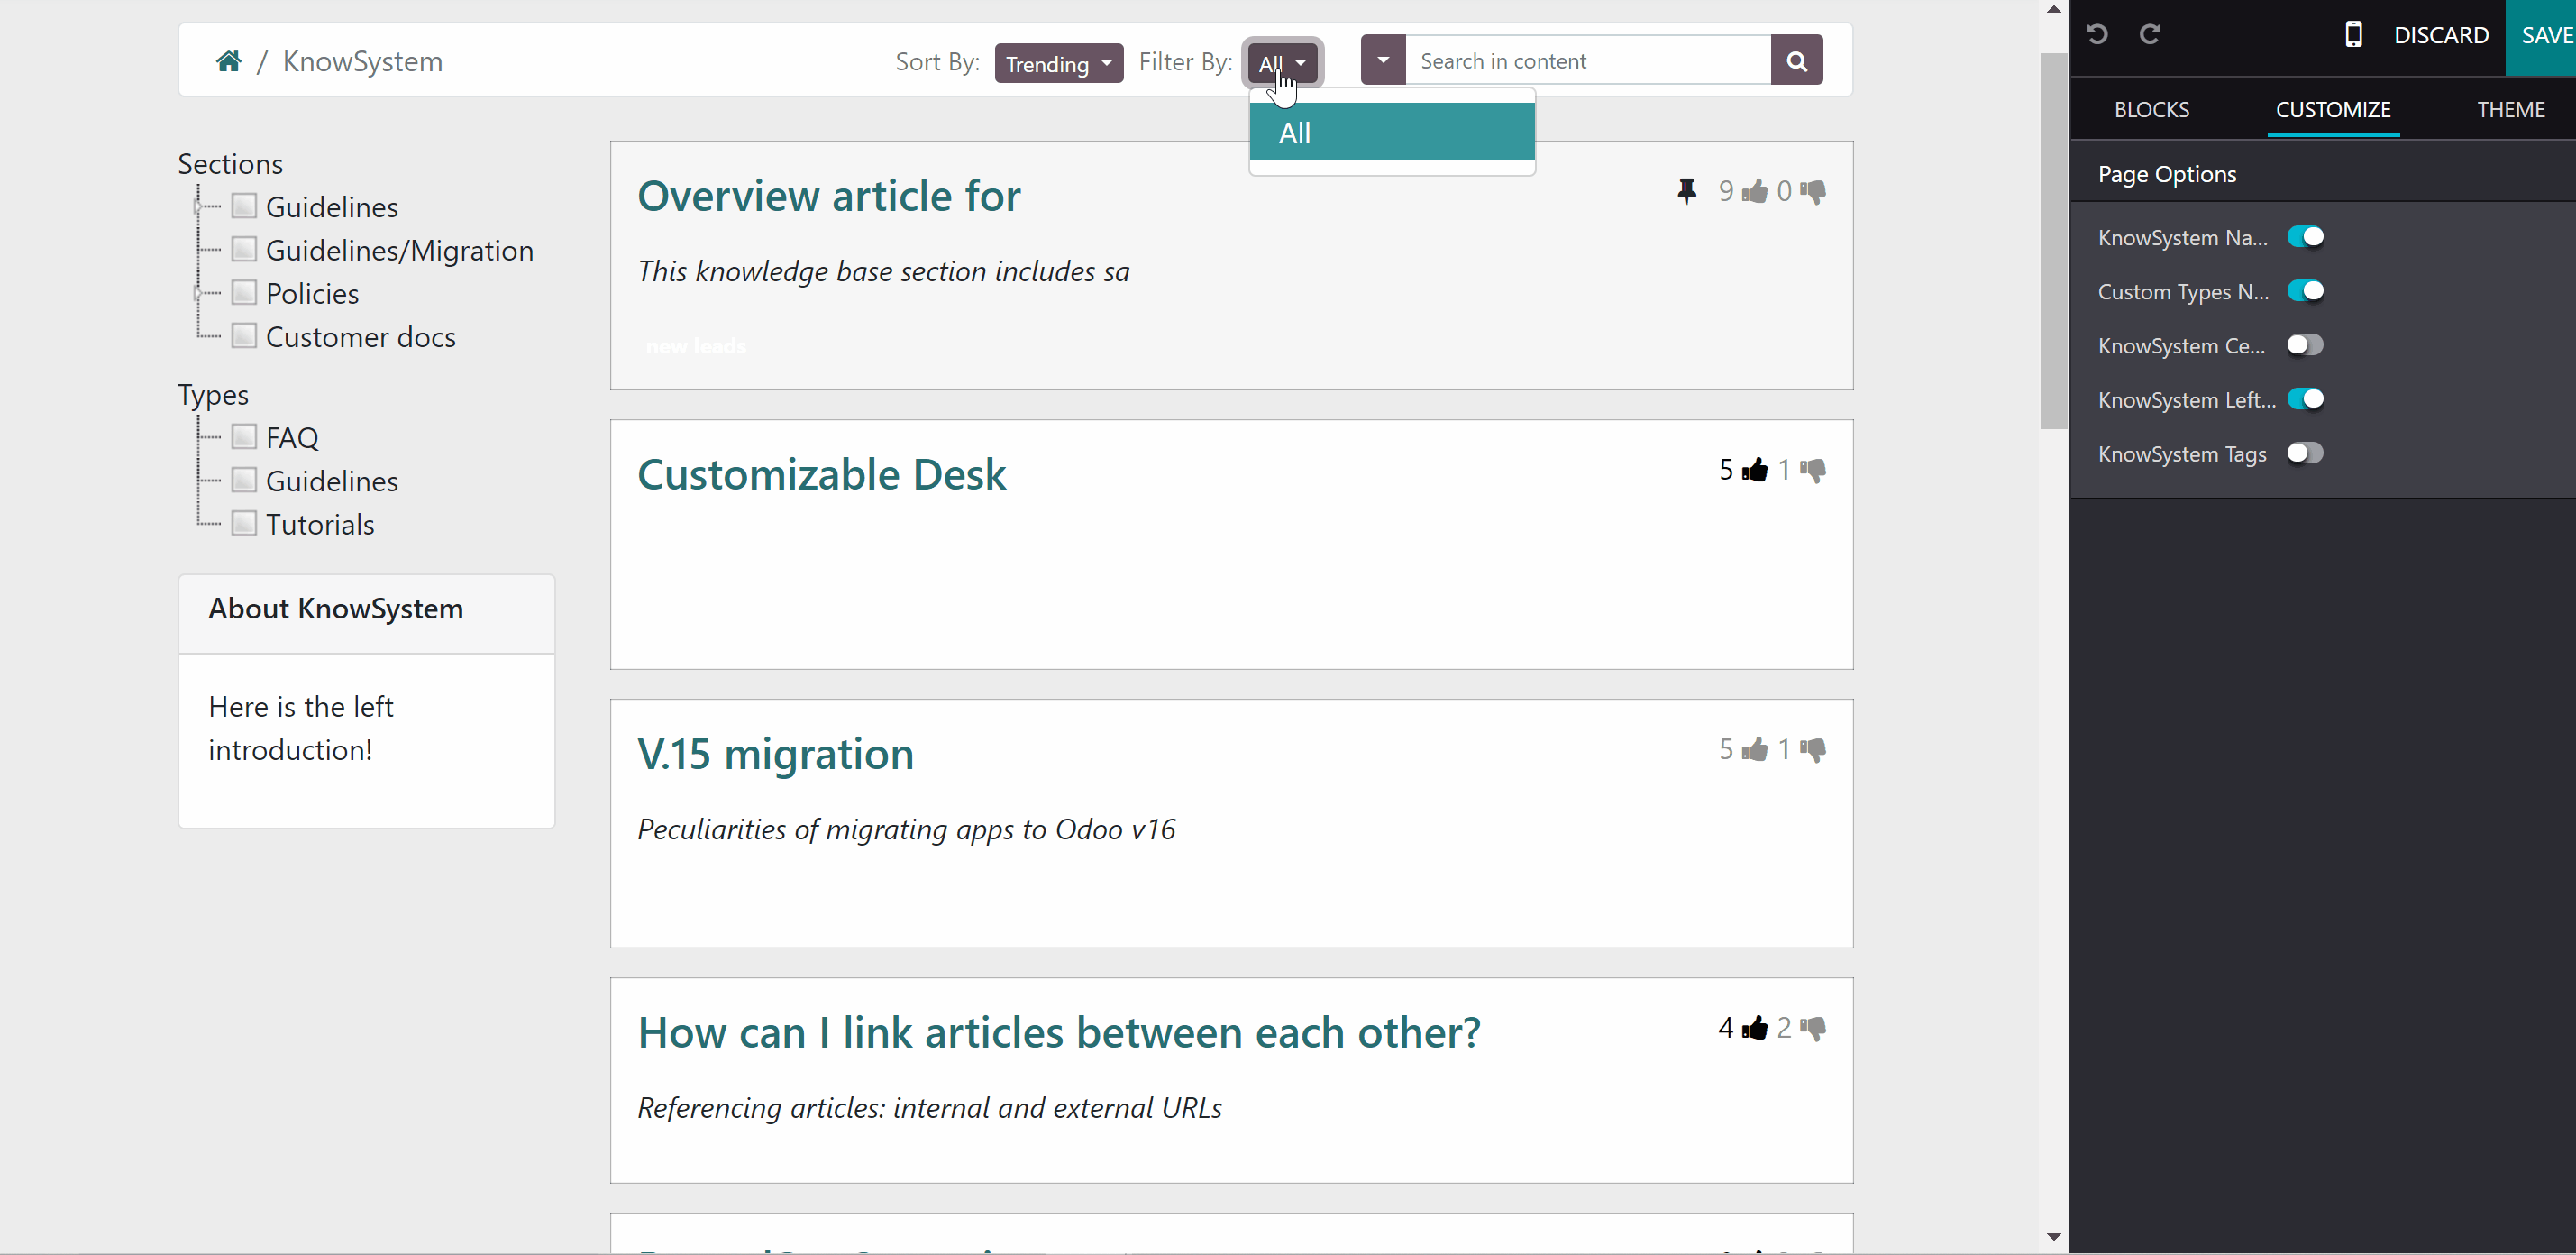This screenshot has width=2576, height=1255.
Task: Open the Overview article
Action: tap(829, 195)
